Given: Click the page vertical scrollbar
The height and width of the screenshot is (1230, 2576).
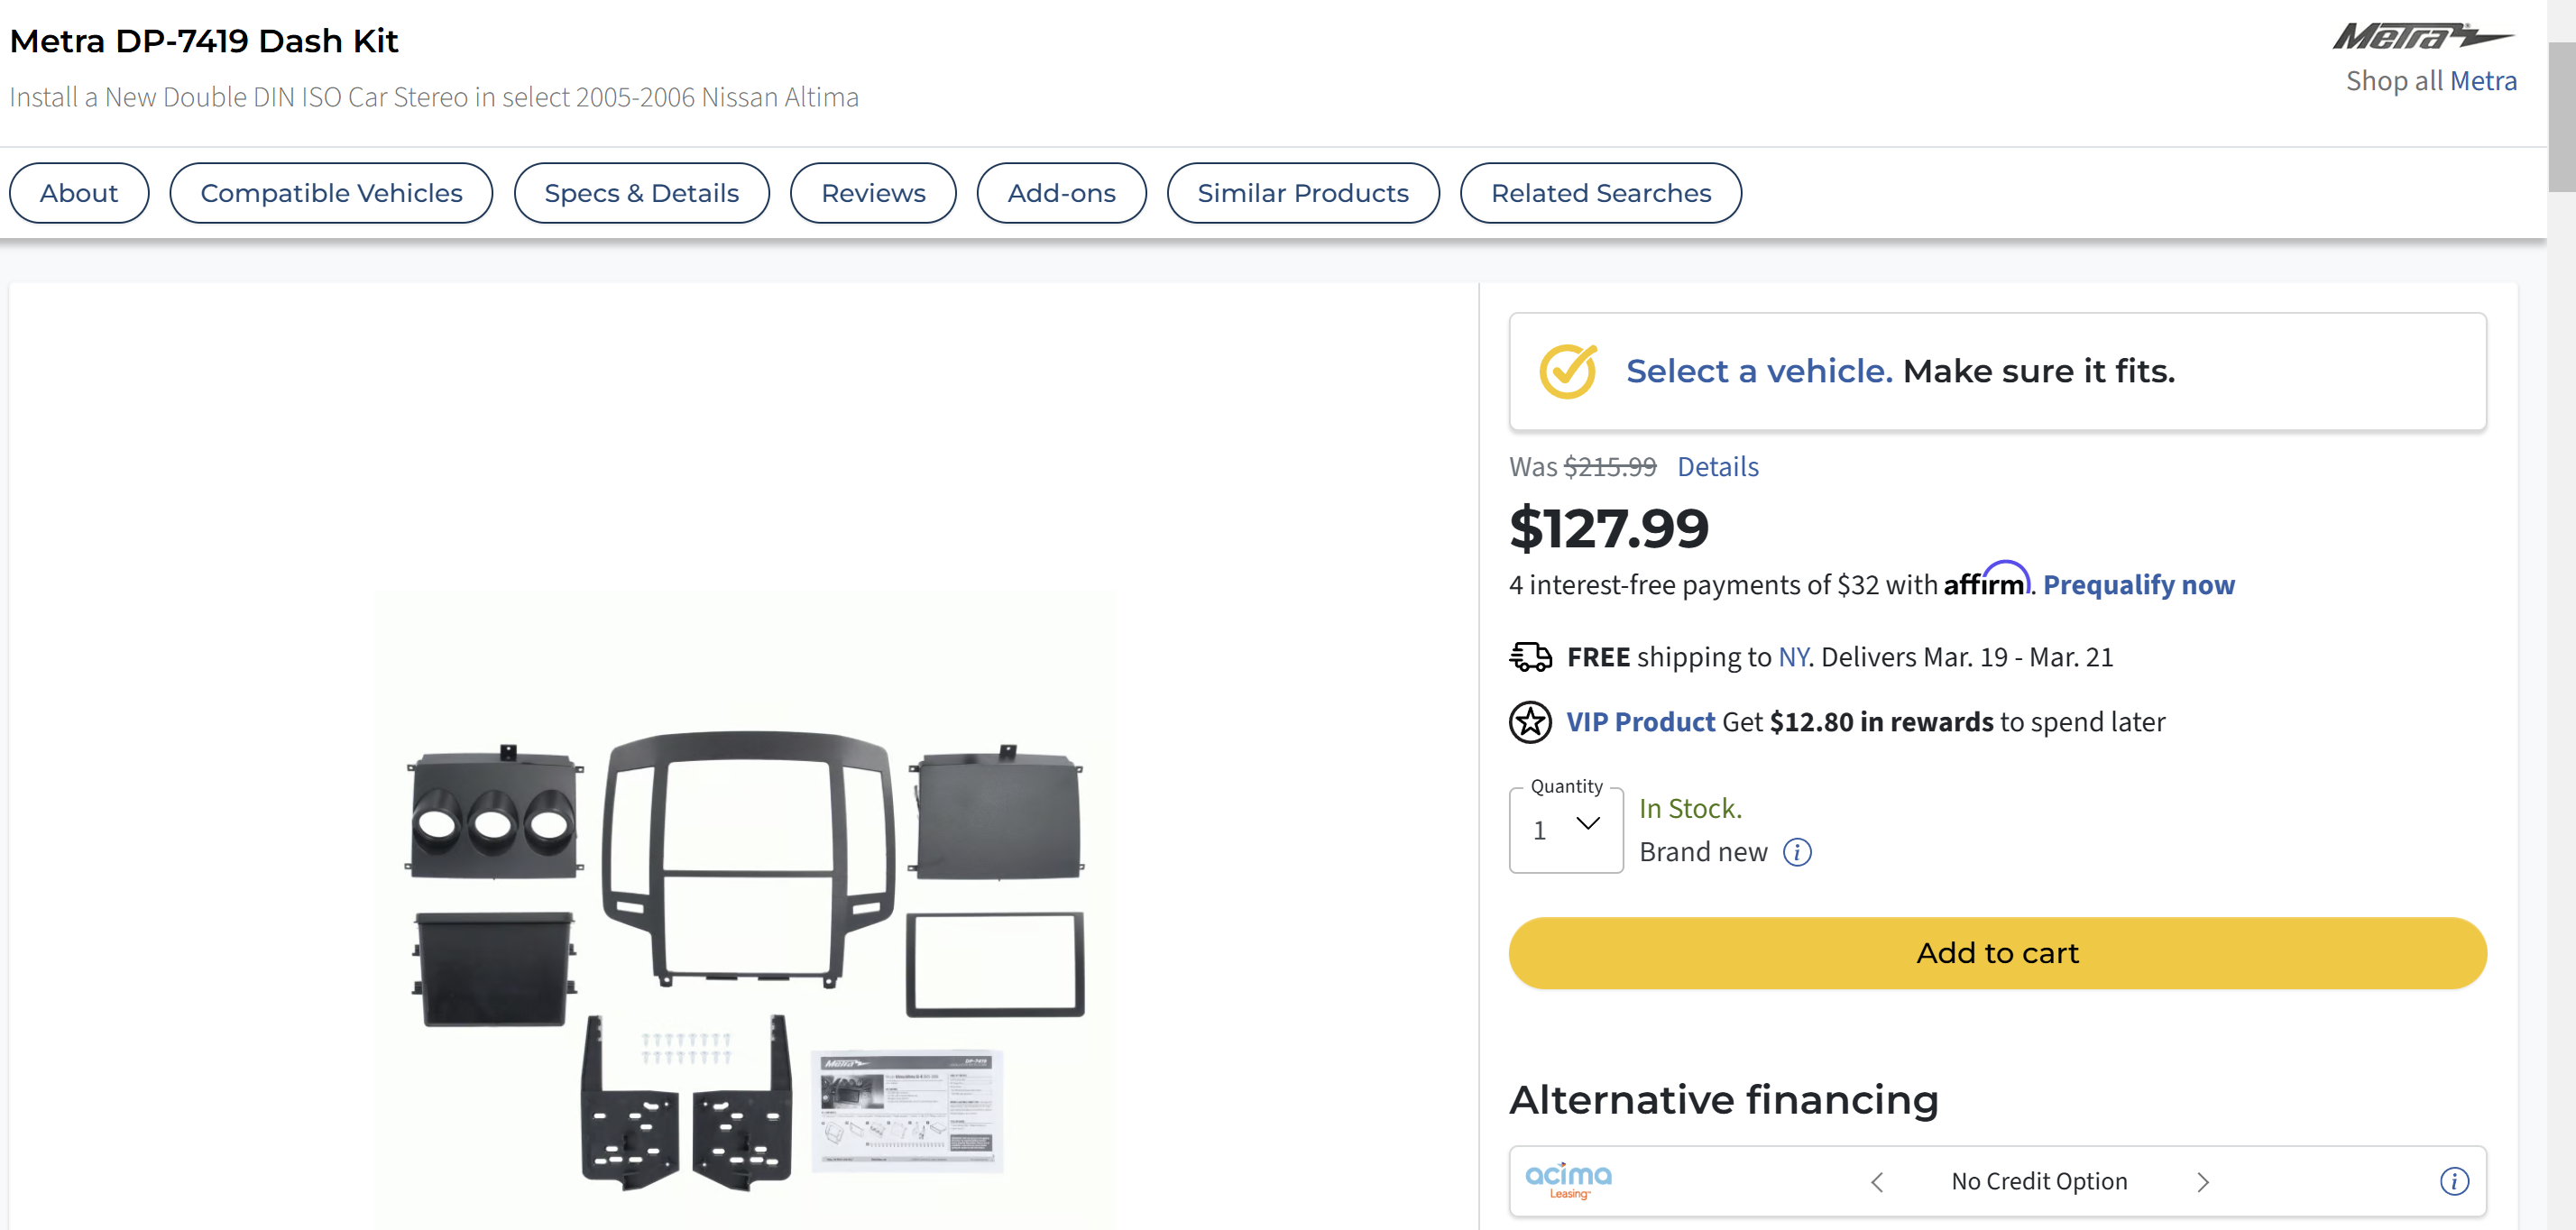Looking at the screenshot, I should [x=2561, y=115].
